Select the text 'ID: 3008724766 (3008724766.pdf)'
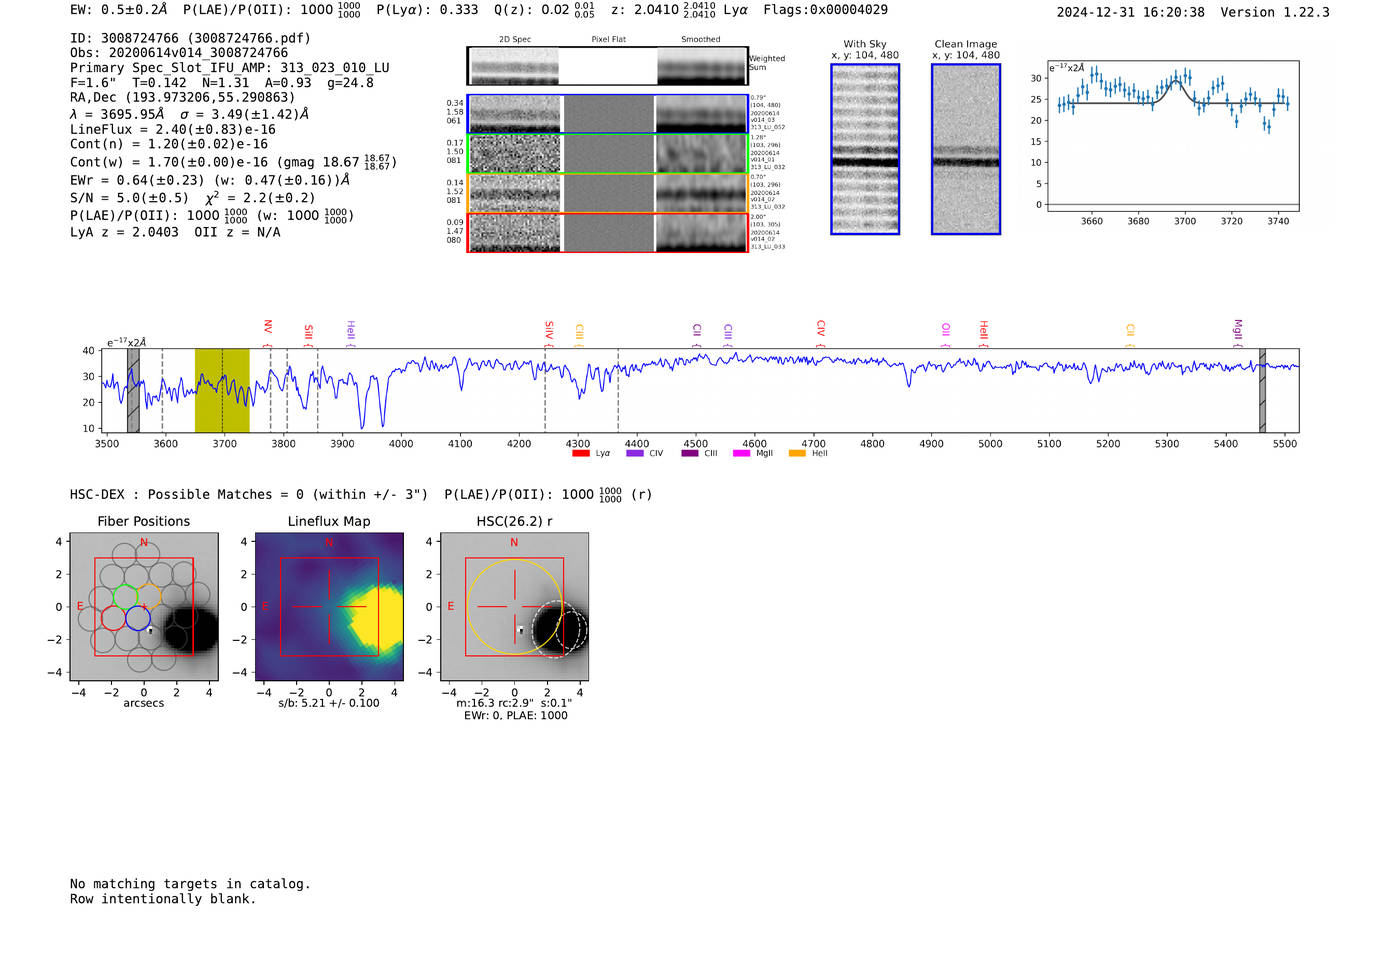Screen dimensions: 1400x953 point(190,38)
